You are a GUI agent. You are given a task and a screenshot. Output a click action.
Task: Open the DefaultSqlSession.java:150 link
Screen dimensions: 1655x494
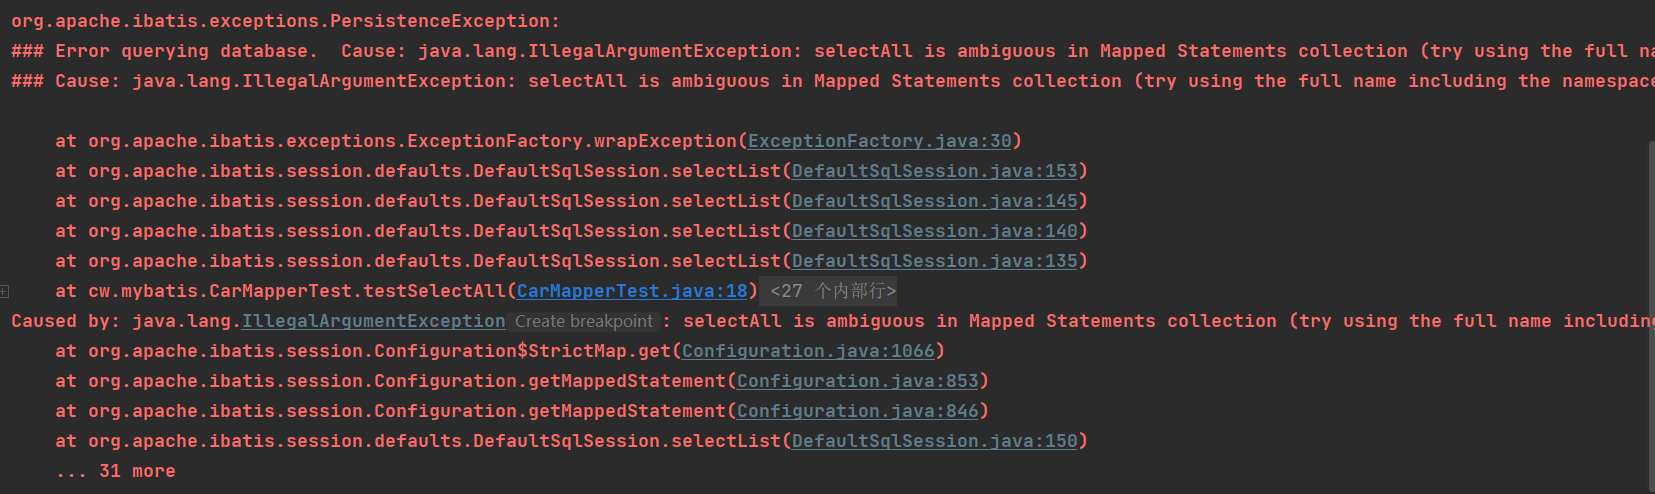tap(935, 441)
